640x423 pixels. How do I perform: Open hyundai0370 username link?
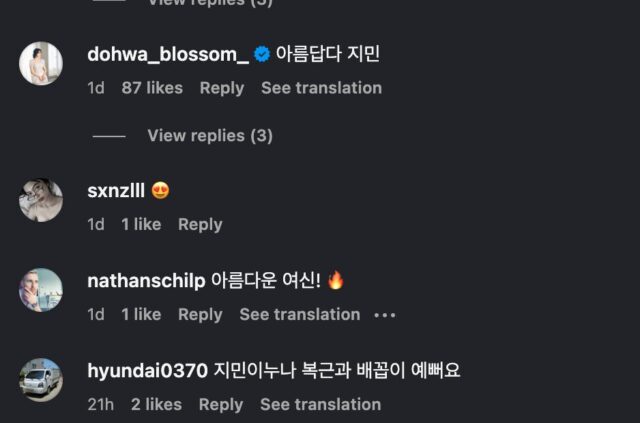pos(147,371)
